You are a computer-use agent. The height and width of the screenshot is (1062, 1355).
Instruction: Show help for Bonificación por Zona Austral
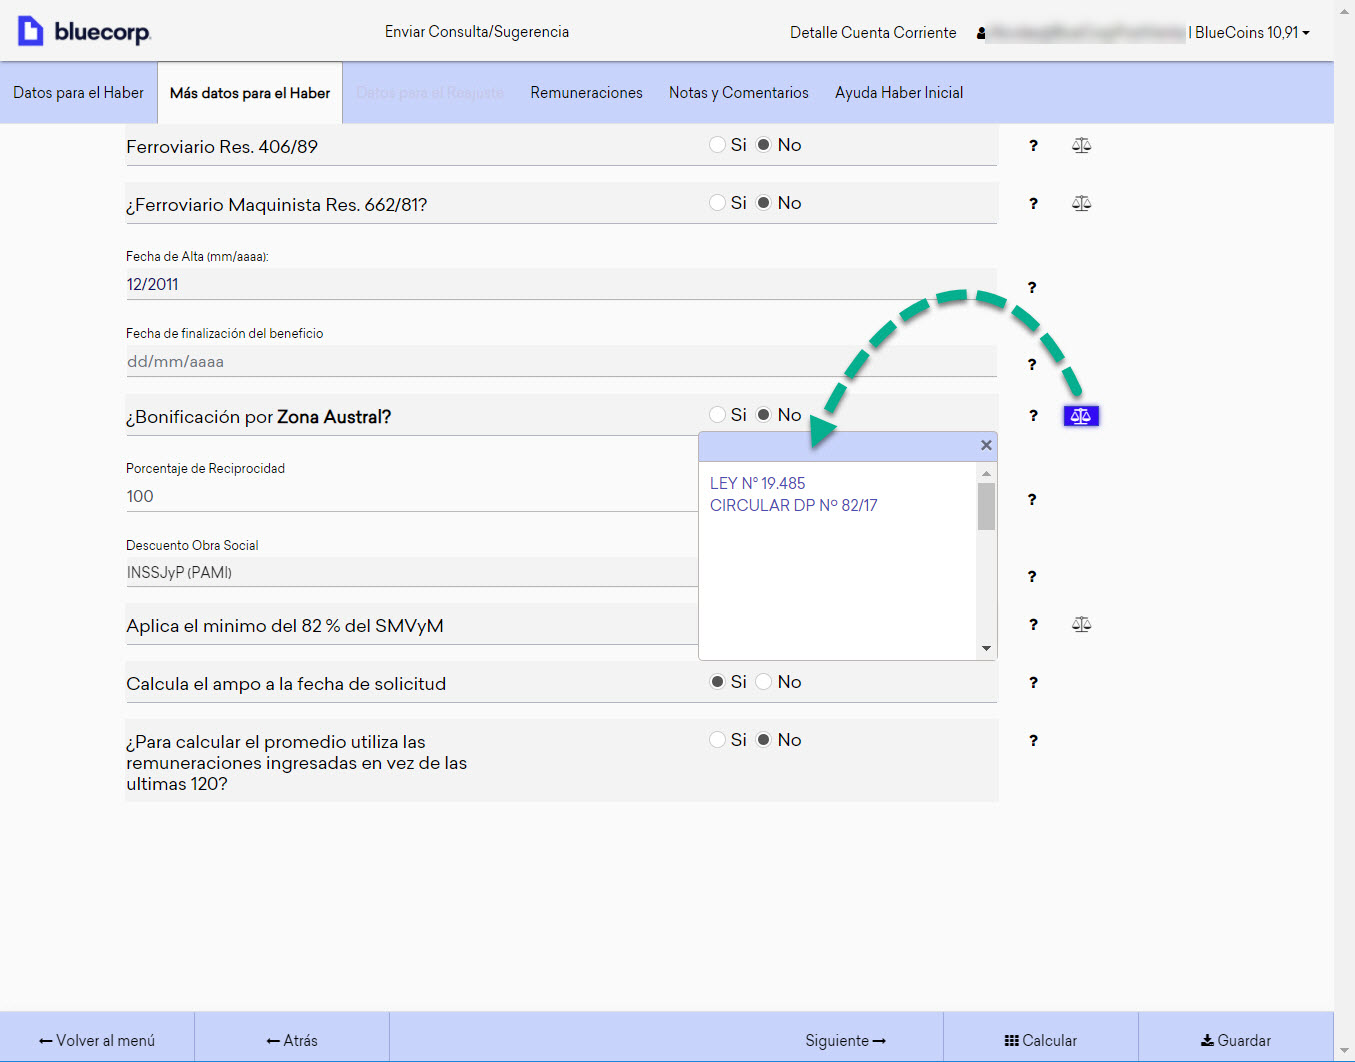click(1033, 416)
